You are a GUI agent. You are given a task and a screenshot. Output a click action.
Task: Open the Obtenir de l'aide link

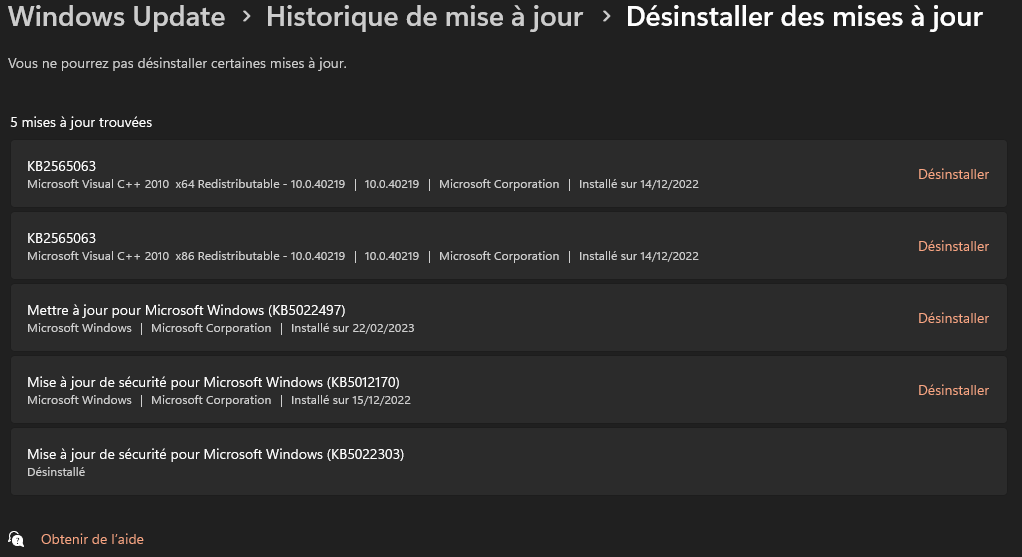tap(92, 539)
